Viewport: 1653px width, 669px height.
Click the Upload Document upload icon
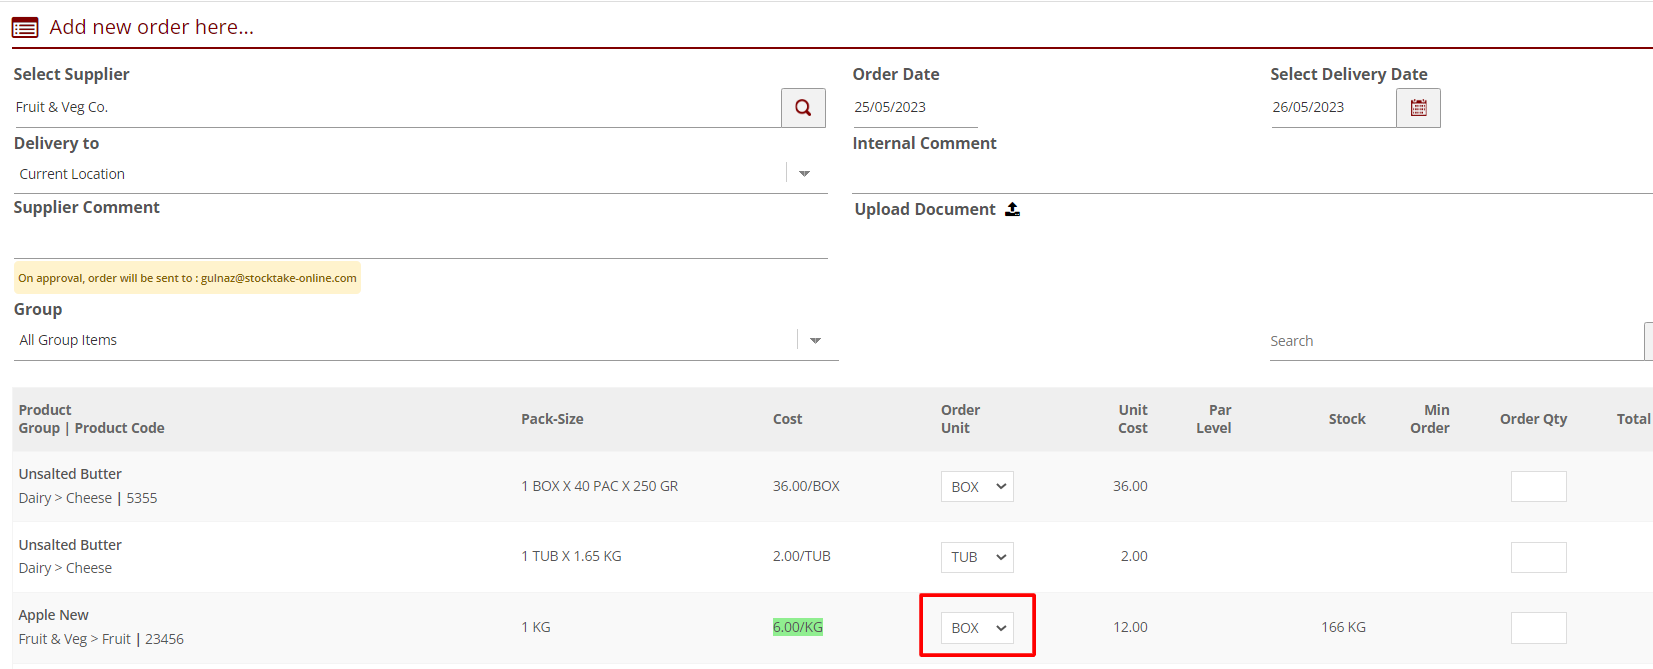(1012, 209)
